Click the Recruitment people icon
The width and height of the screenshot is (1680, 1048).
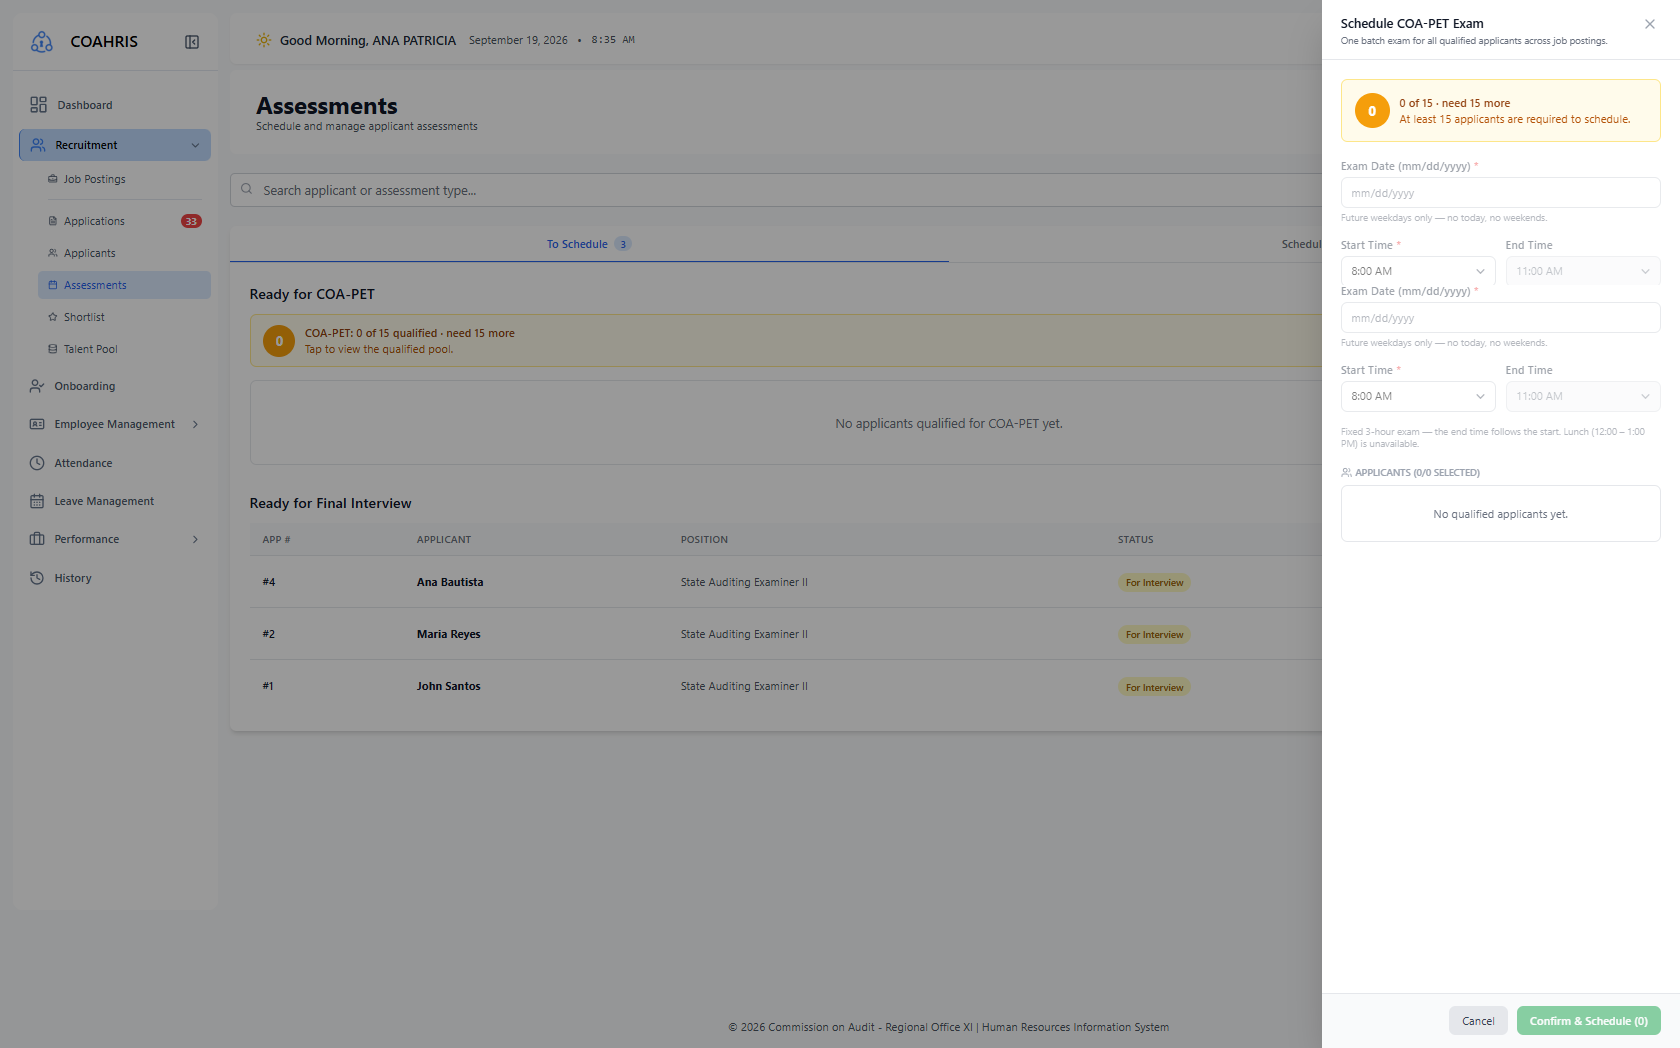[38, 145]
